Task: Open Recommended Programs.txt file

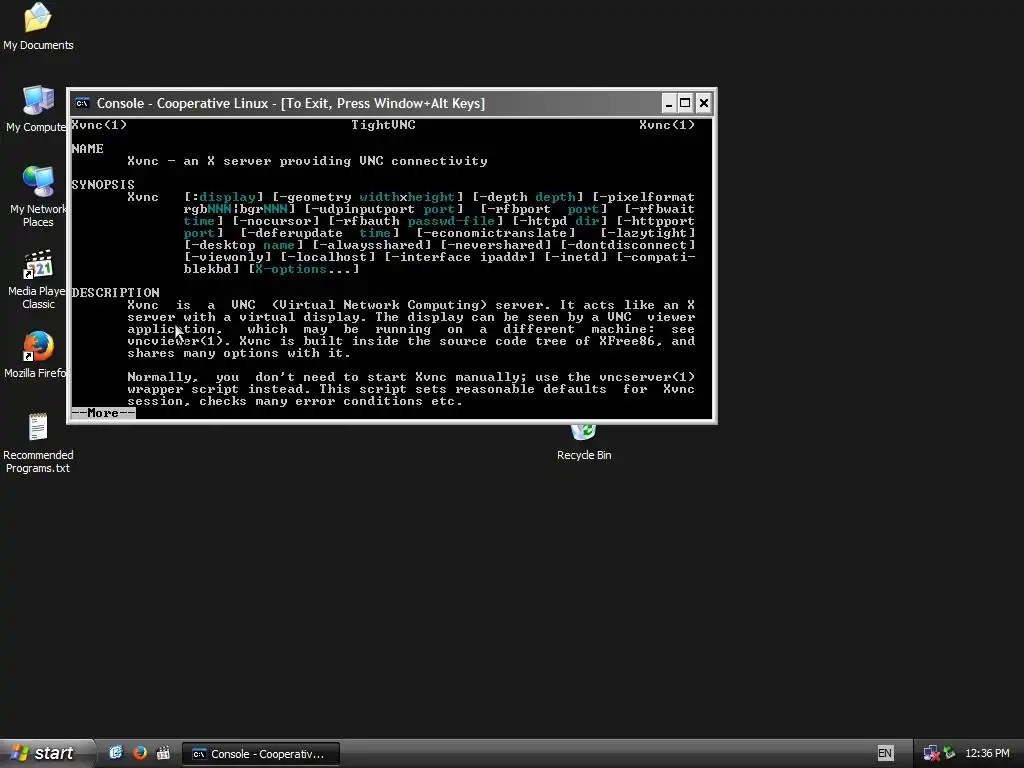Action: (38, 442)
